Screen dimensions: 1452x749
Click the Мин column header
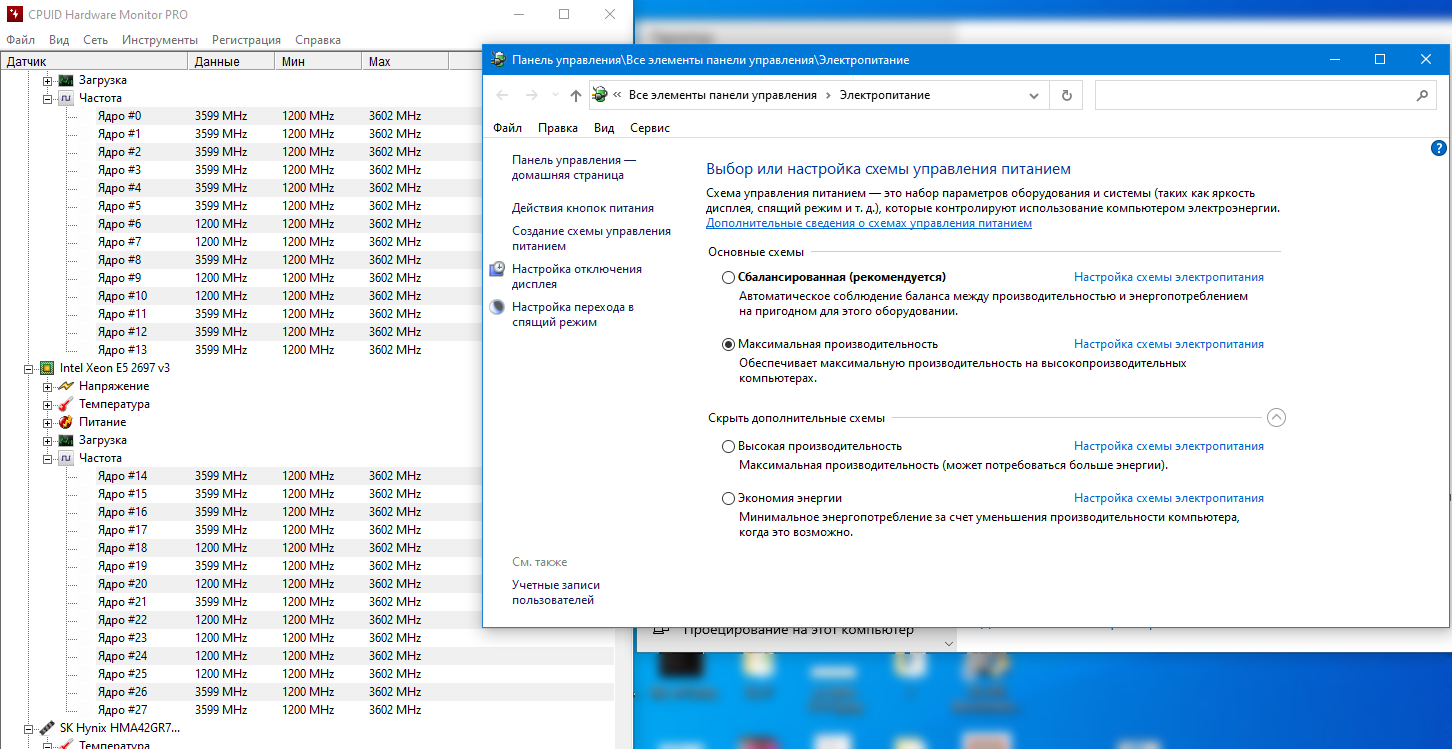(318, 62)
